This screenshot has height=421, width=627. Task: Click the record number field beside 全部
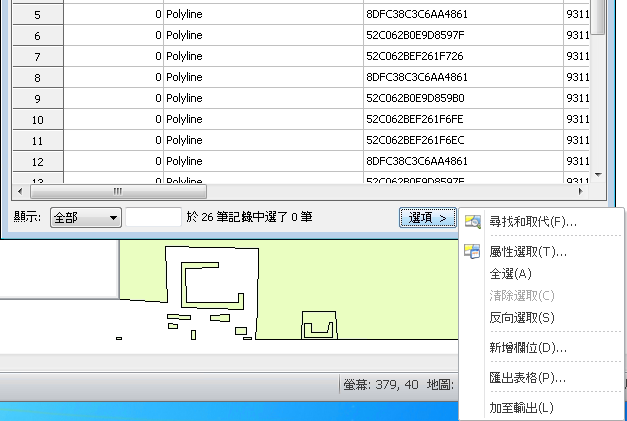153,217
